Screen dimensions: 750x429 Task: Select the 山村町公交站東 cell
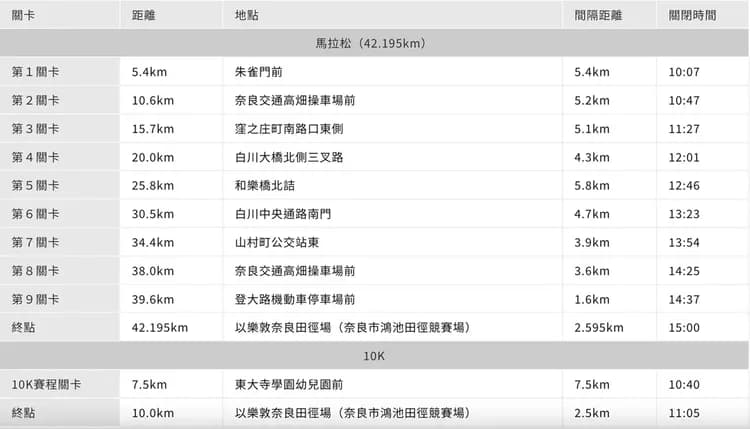(x=277, y=242)
